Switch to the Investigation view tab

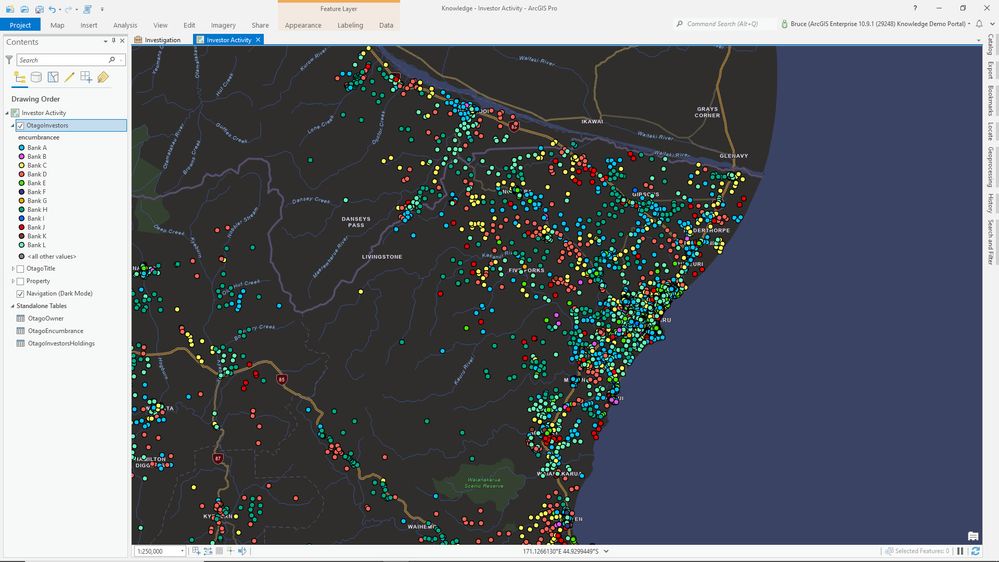click(x=162, y=40)
